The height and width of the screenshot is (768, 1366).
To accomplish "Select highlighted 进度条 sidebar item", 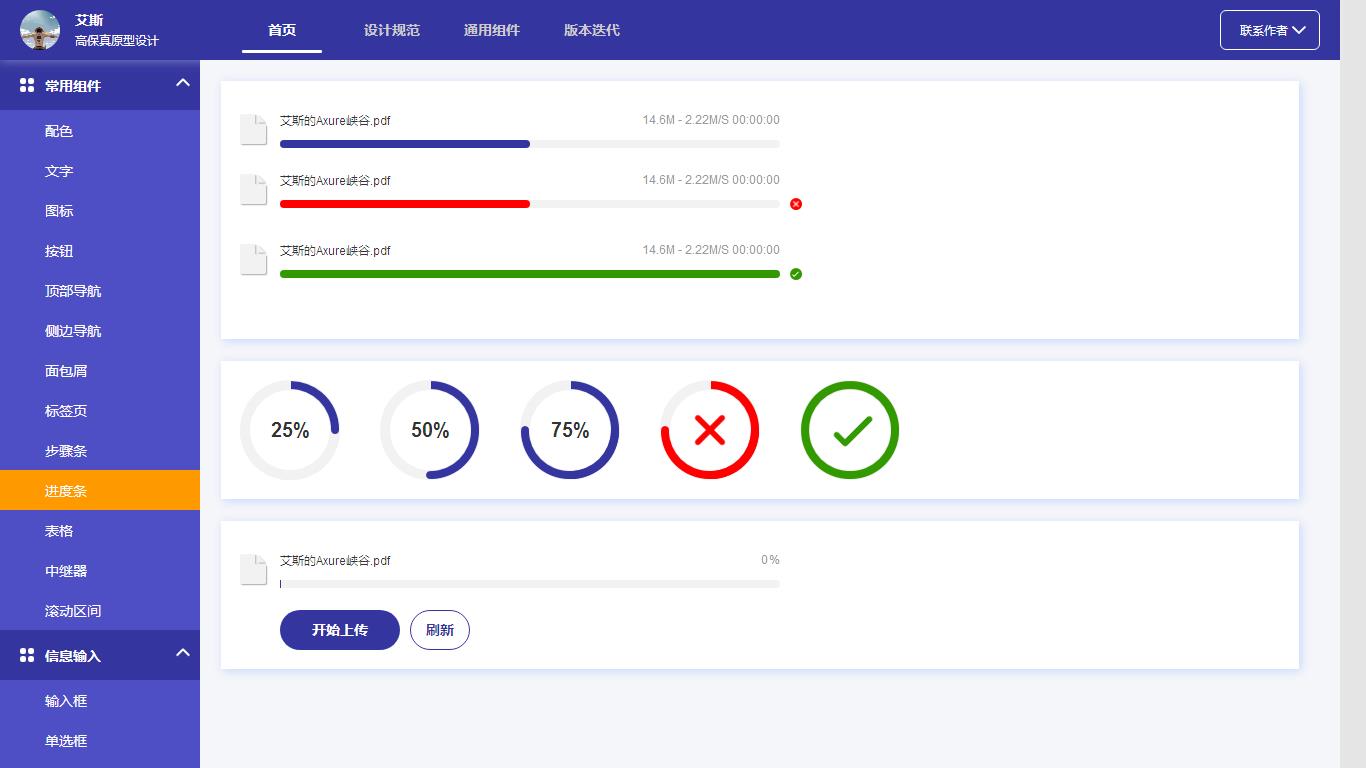I will (100, 490).
